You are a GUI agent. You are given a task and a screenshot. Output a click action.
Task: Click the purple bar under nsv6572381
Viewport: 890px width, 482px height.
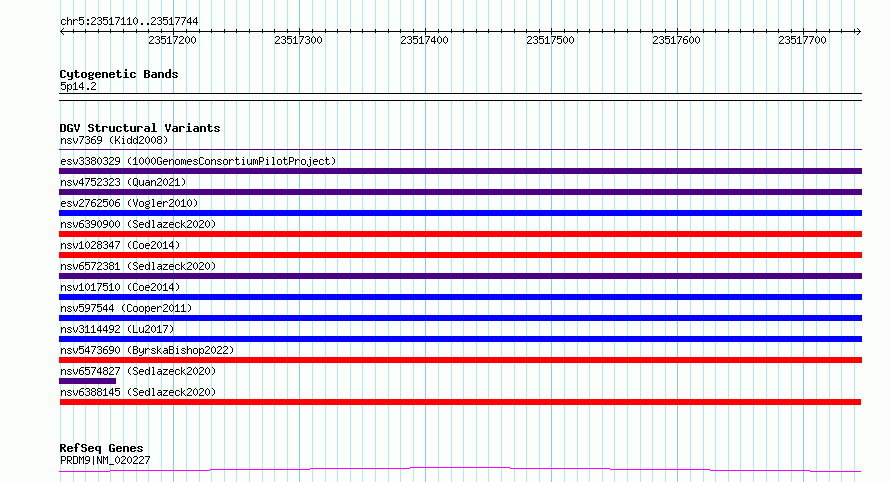pyautogui.click(x=460, y=276)
